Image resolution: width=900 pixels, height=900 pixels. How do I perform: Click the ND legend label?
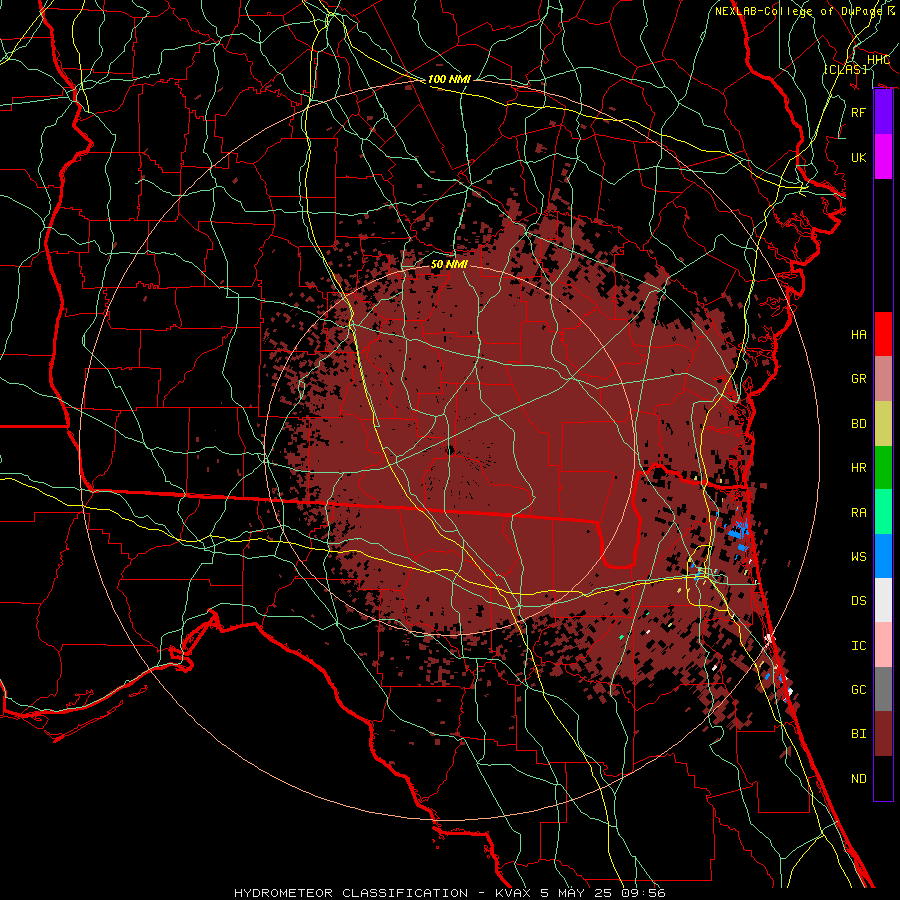coord(858,779)
